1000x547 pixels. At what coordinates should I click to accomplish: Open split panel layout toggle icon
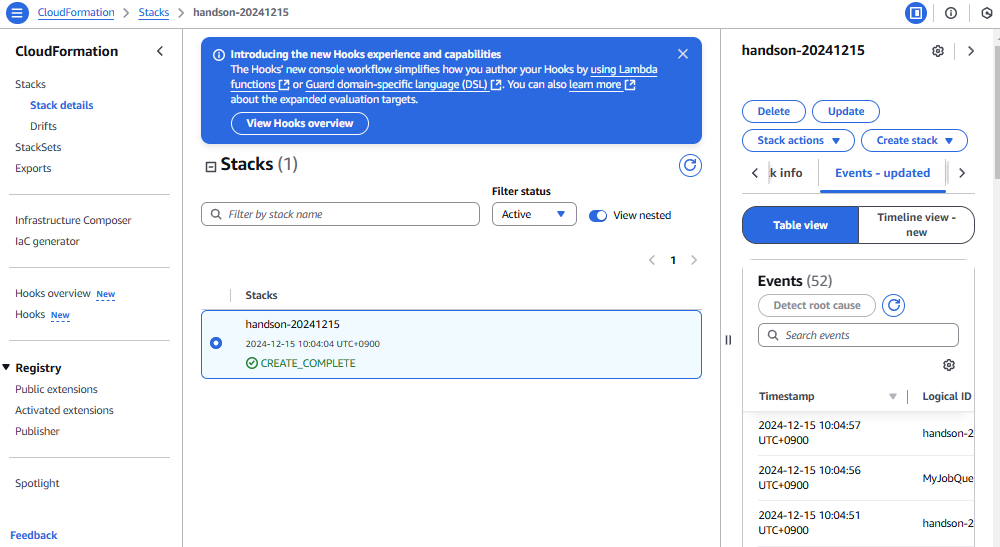point(916,13)
